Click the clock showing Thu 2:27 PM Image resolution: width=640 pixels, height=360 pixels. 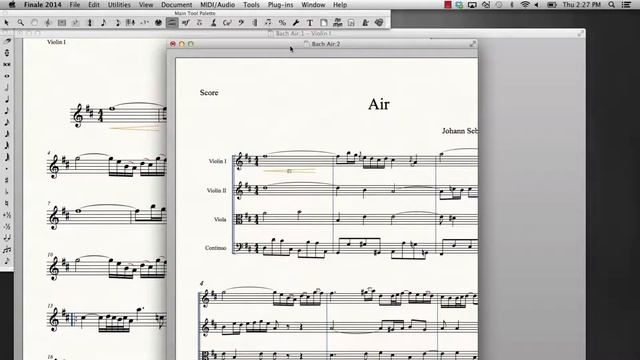[x=582, y=5]
